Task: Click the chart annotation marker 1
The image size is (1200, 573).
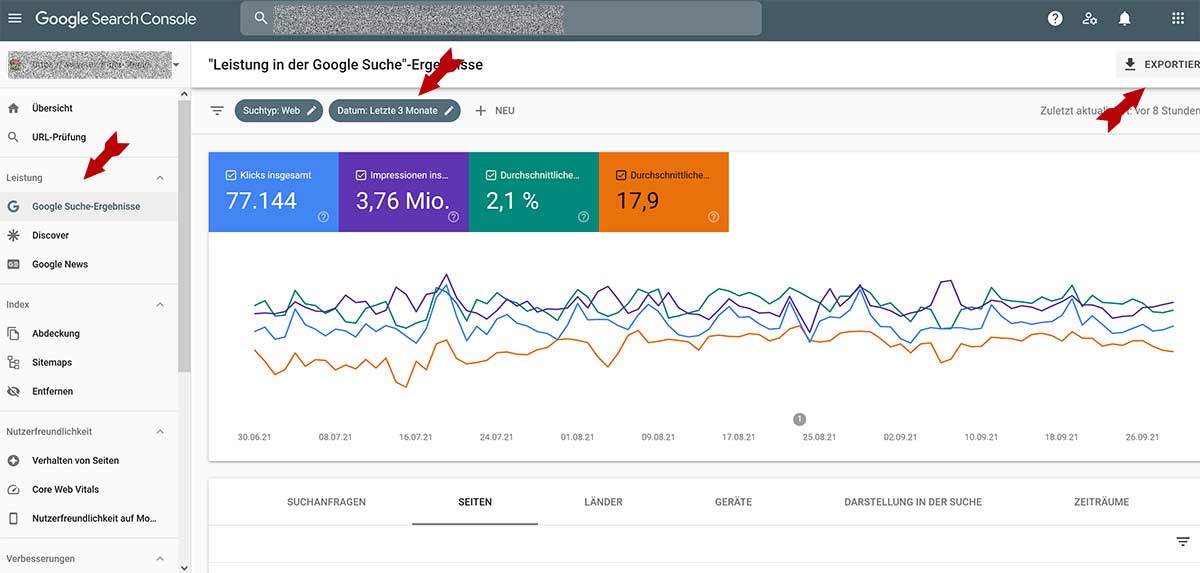Action: [799, 419]
